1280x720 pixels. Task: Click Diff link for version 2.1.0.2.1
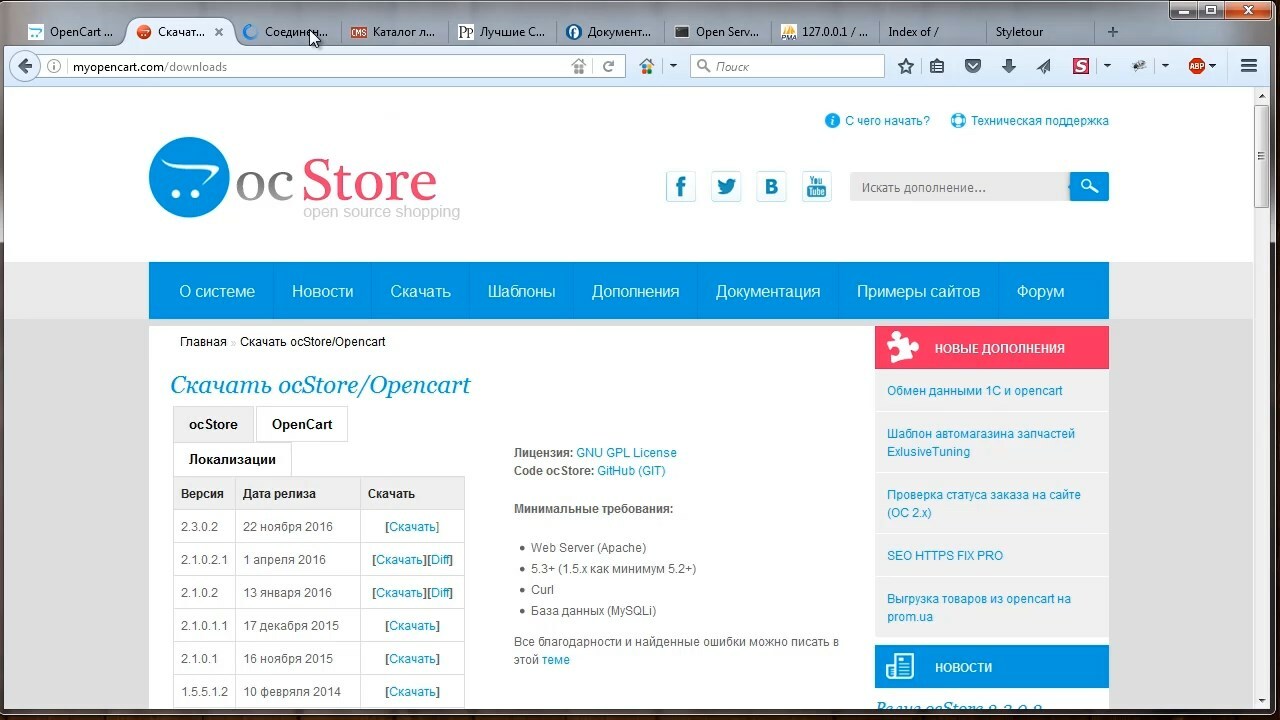[440, 560]
